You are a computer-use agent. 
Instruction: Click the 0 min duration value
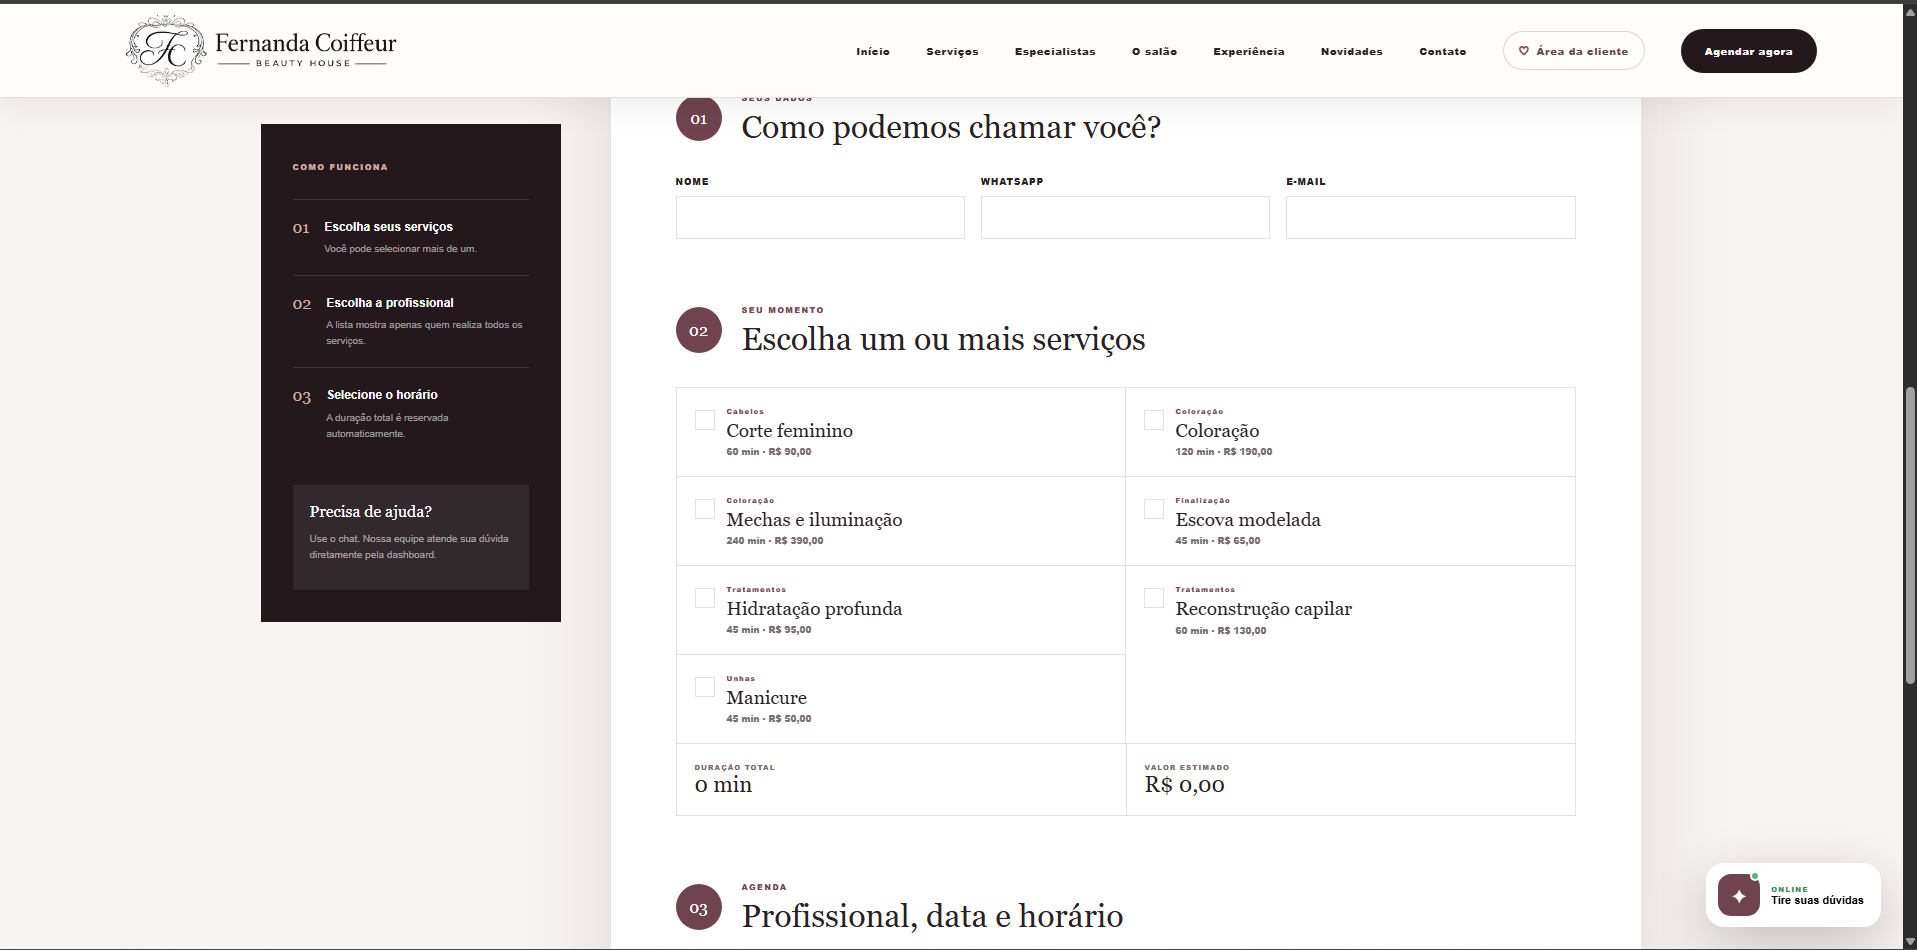tap(723, 785)
